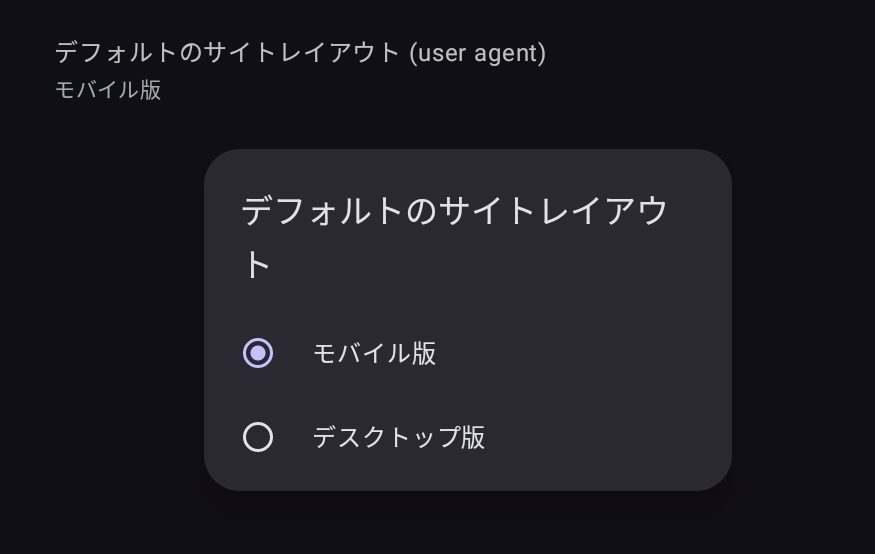
Task: Click the filled radio circle icon
Action: [258, 353]
